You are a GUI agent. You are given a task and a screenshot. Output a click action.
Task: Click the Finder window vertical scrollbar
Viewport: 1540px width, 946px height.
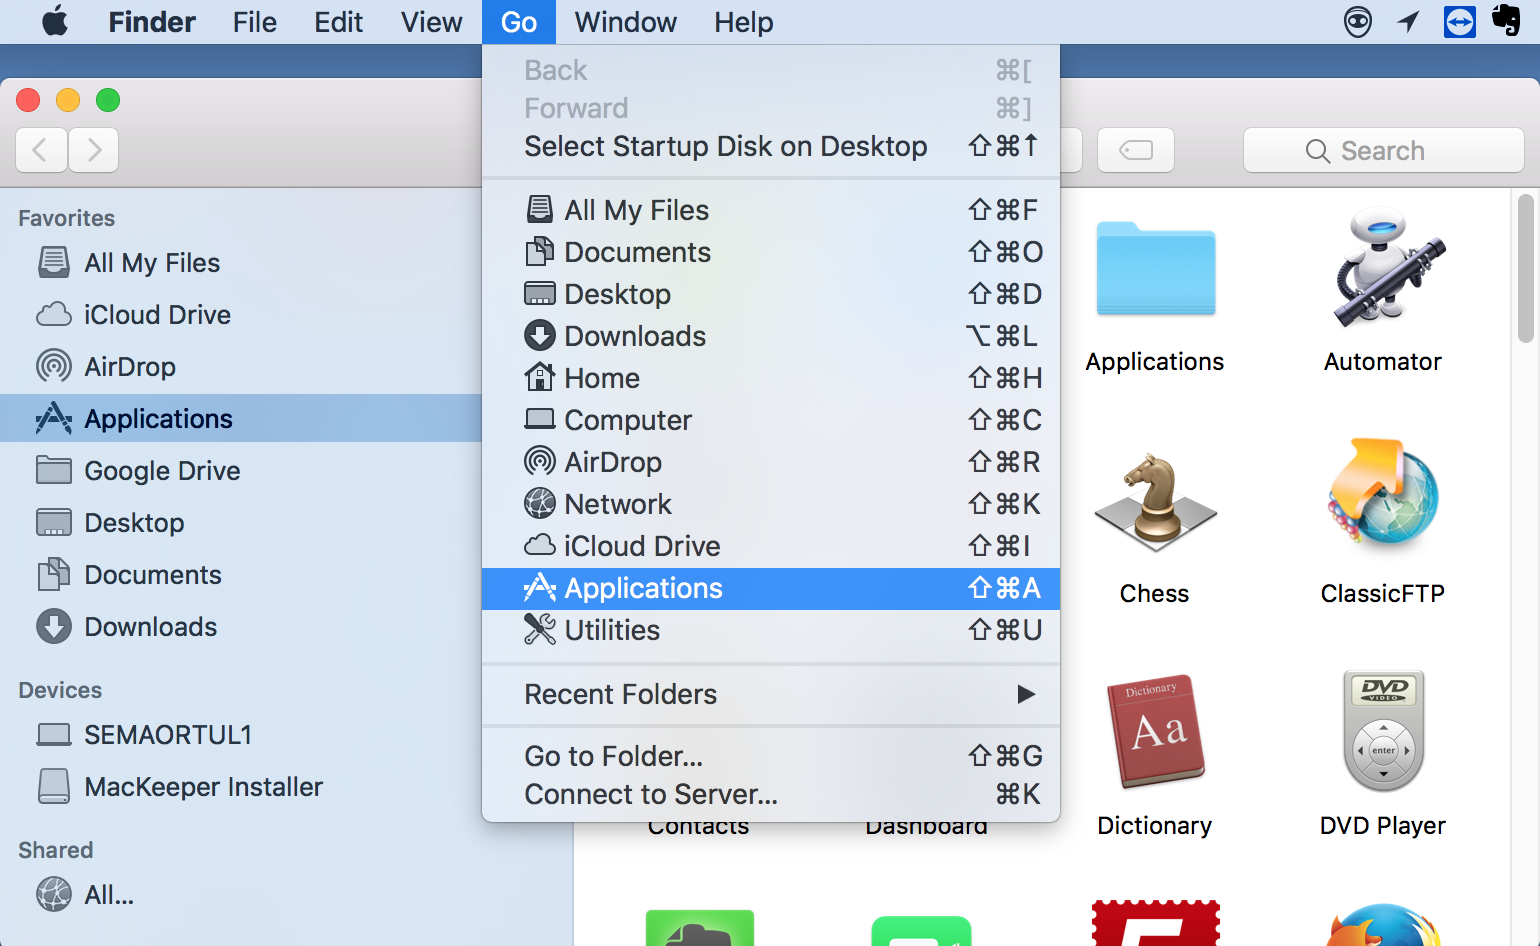pos(1525,269)
